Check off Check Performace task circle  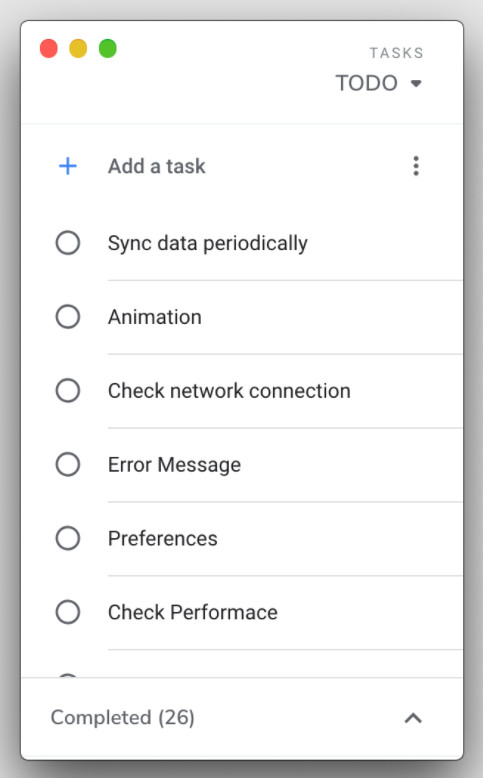pyautogui.click(x=68, y=612)
